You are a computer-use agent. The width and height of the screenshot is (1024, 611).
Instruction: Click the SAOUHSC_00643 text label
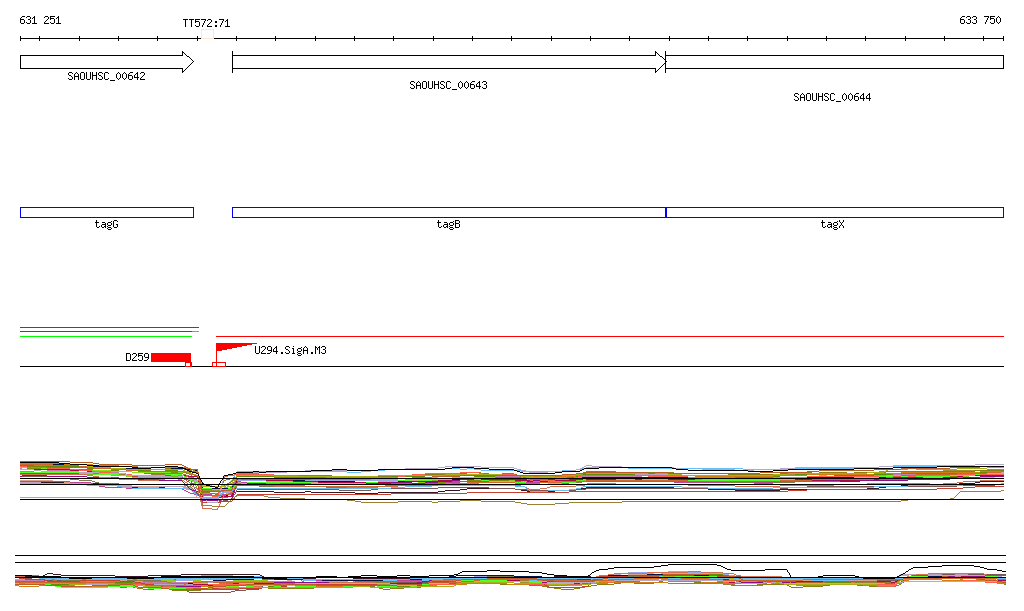[x=448, y=85]
